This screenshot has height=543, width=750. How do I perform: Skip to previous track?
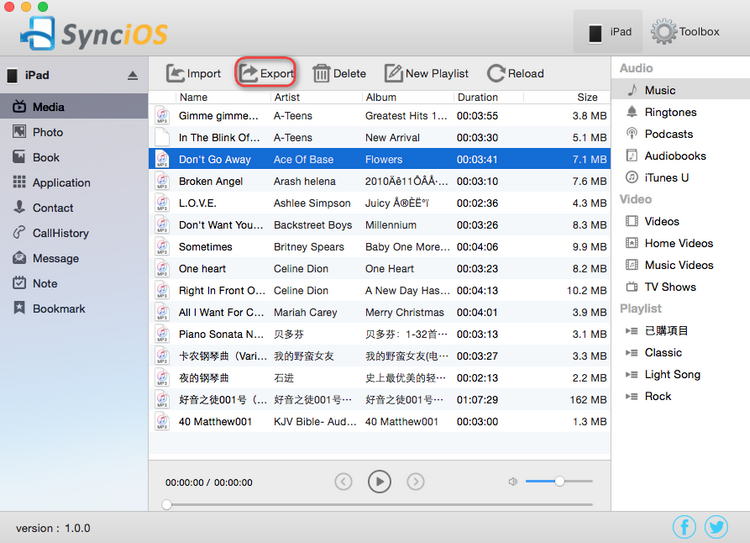[343, 482]
